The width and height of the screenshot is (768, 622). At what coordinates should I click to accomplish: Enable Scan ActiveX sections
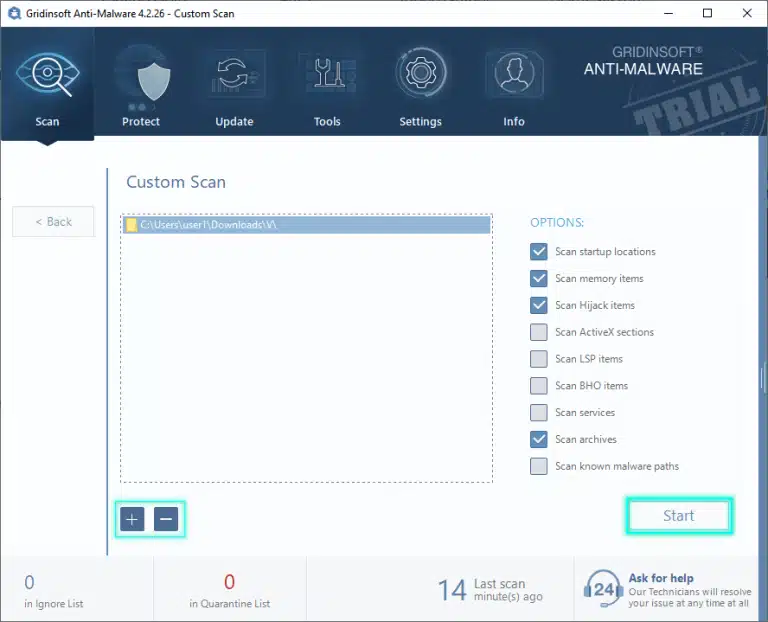[x=539, y=332]
